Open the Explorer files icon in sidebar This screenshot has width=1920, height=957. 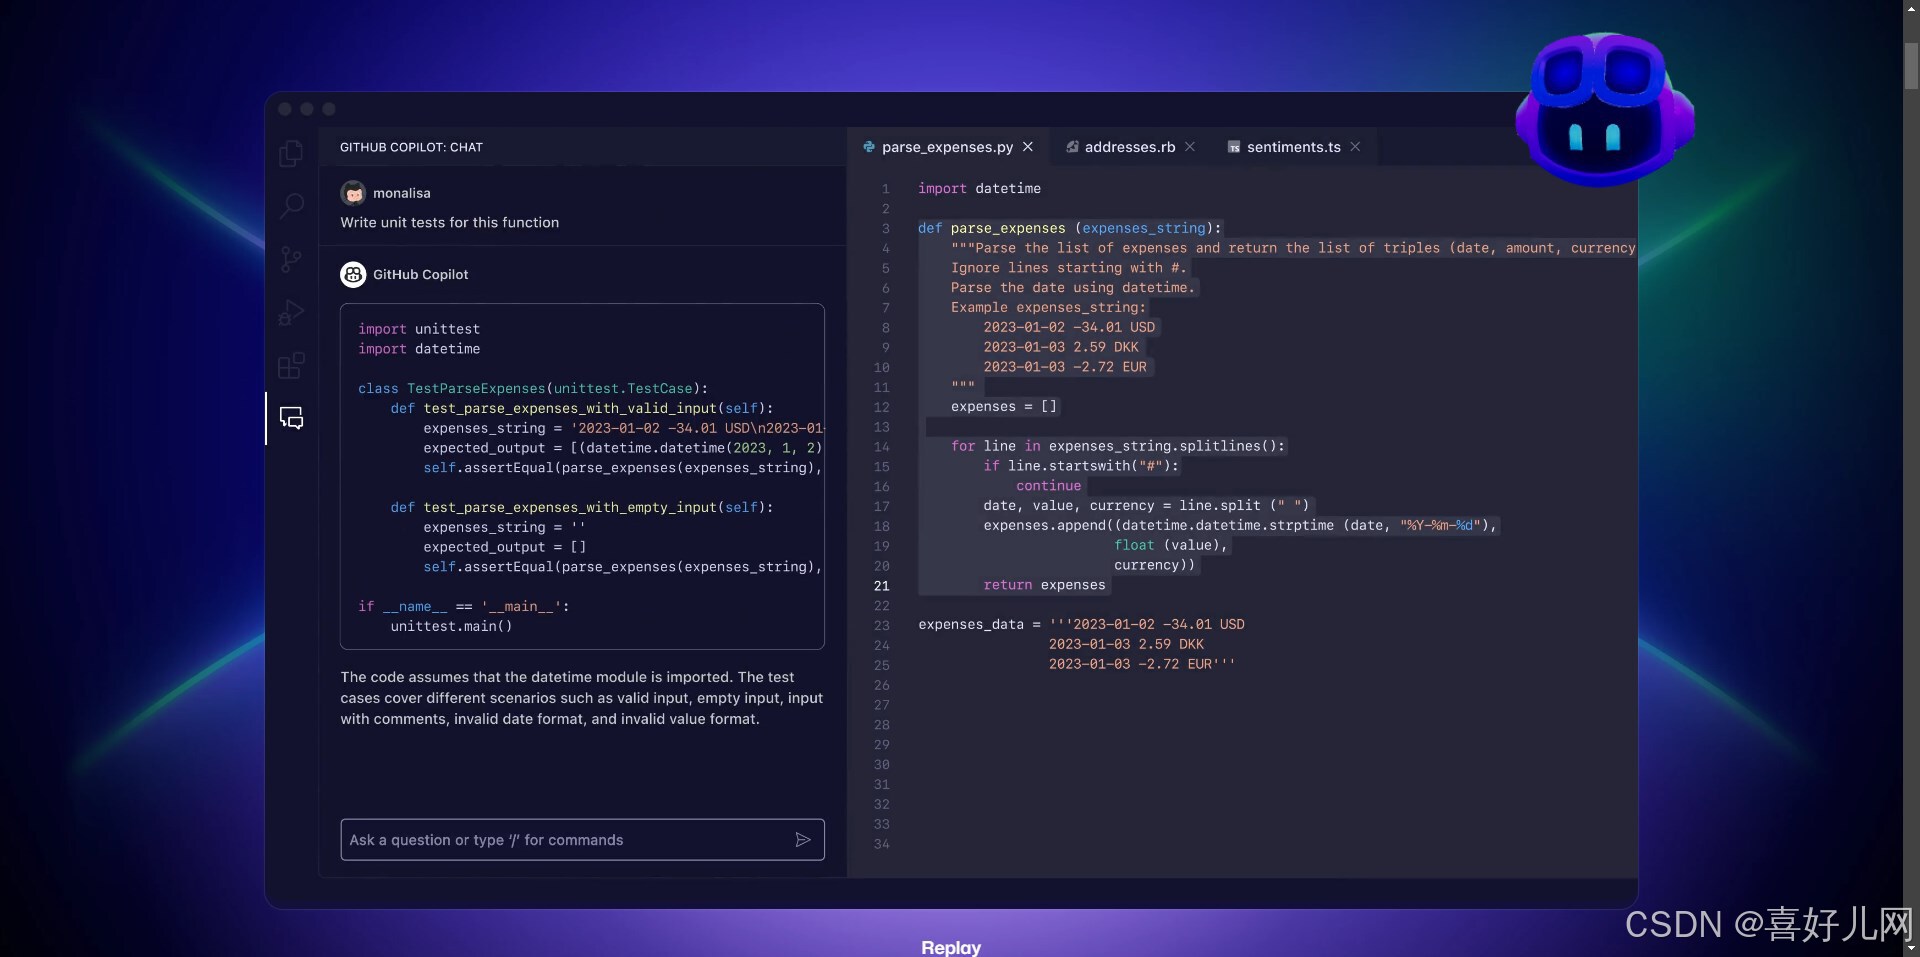[291, 153]
